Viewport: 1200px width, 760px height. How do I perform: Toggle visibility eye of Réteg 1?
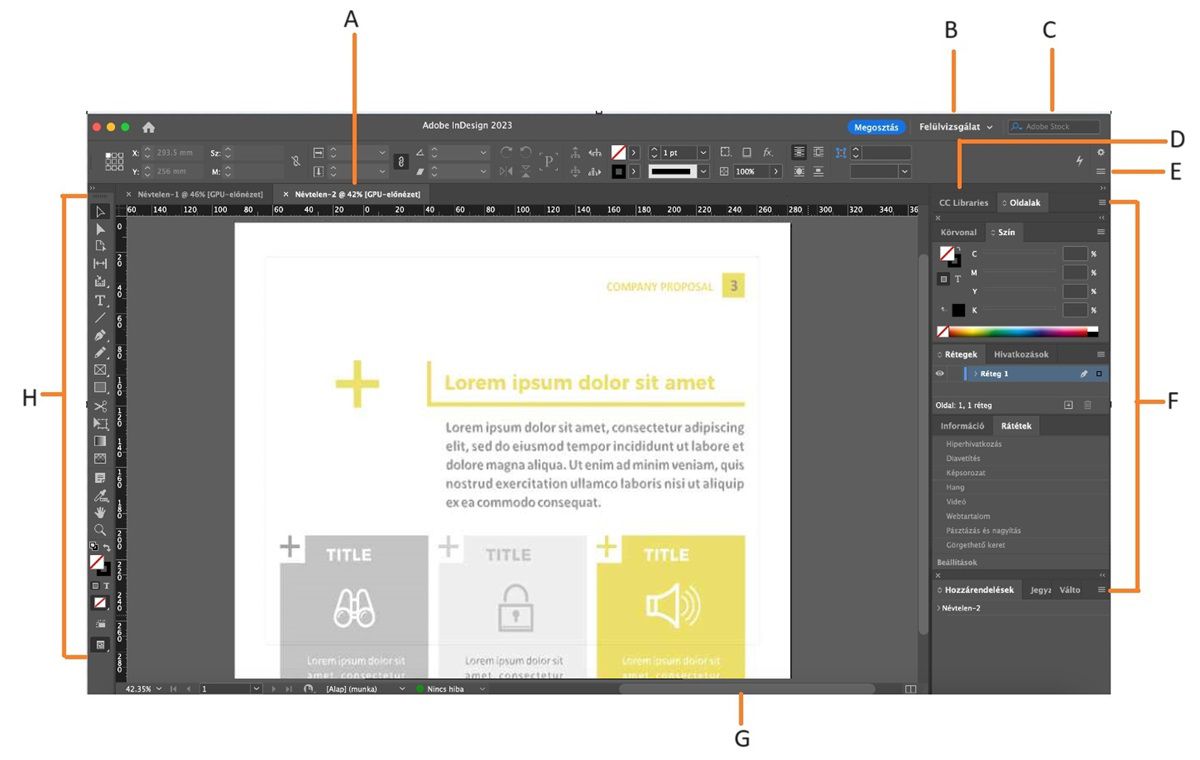940,373
